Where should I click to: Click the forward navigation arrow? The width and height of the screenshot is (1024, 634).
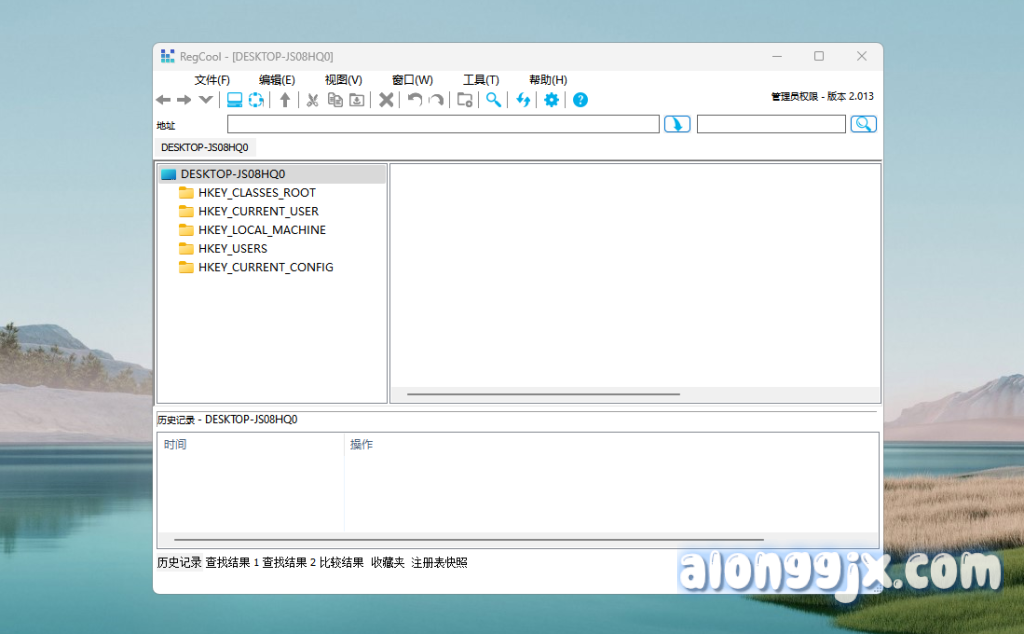(x=184, y=100)
